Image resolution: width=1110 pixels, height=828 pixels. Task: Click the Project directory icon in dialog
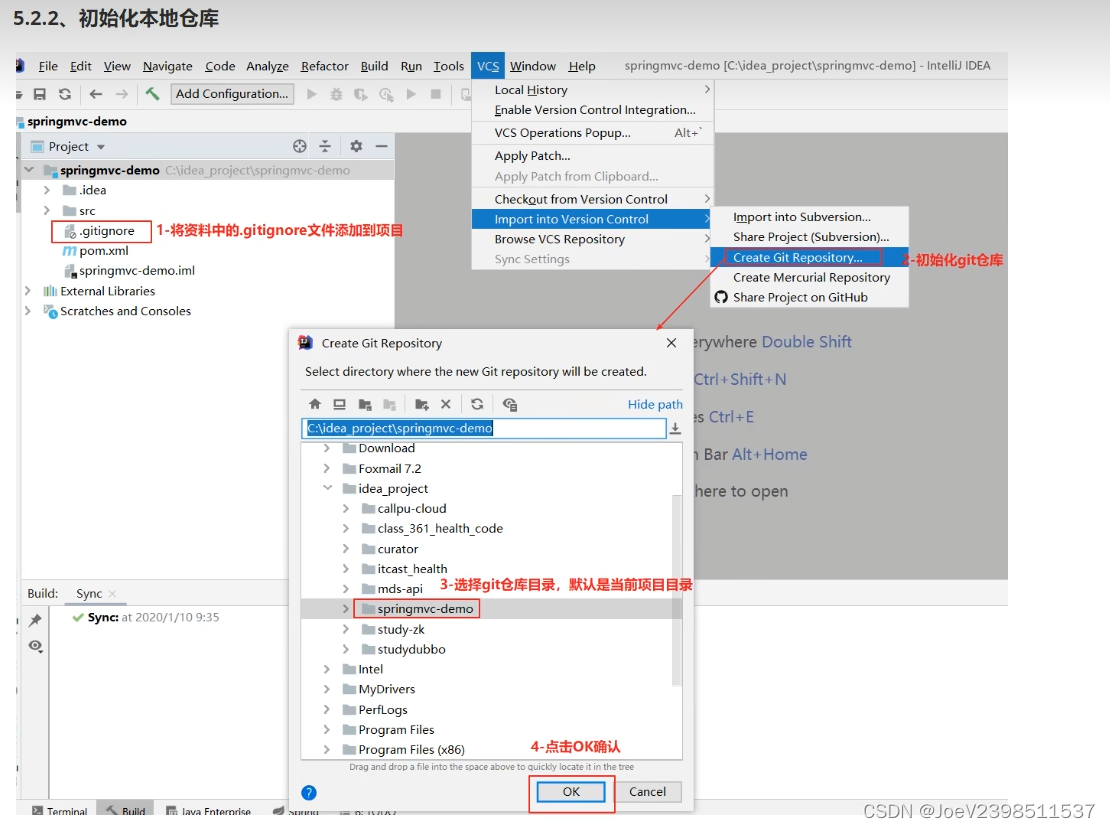coord(365,404)
